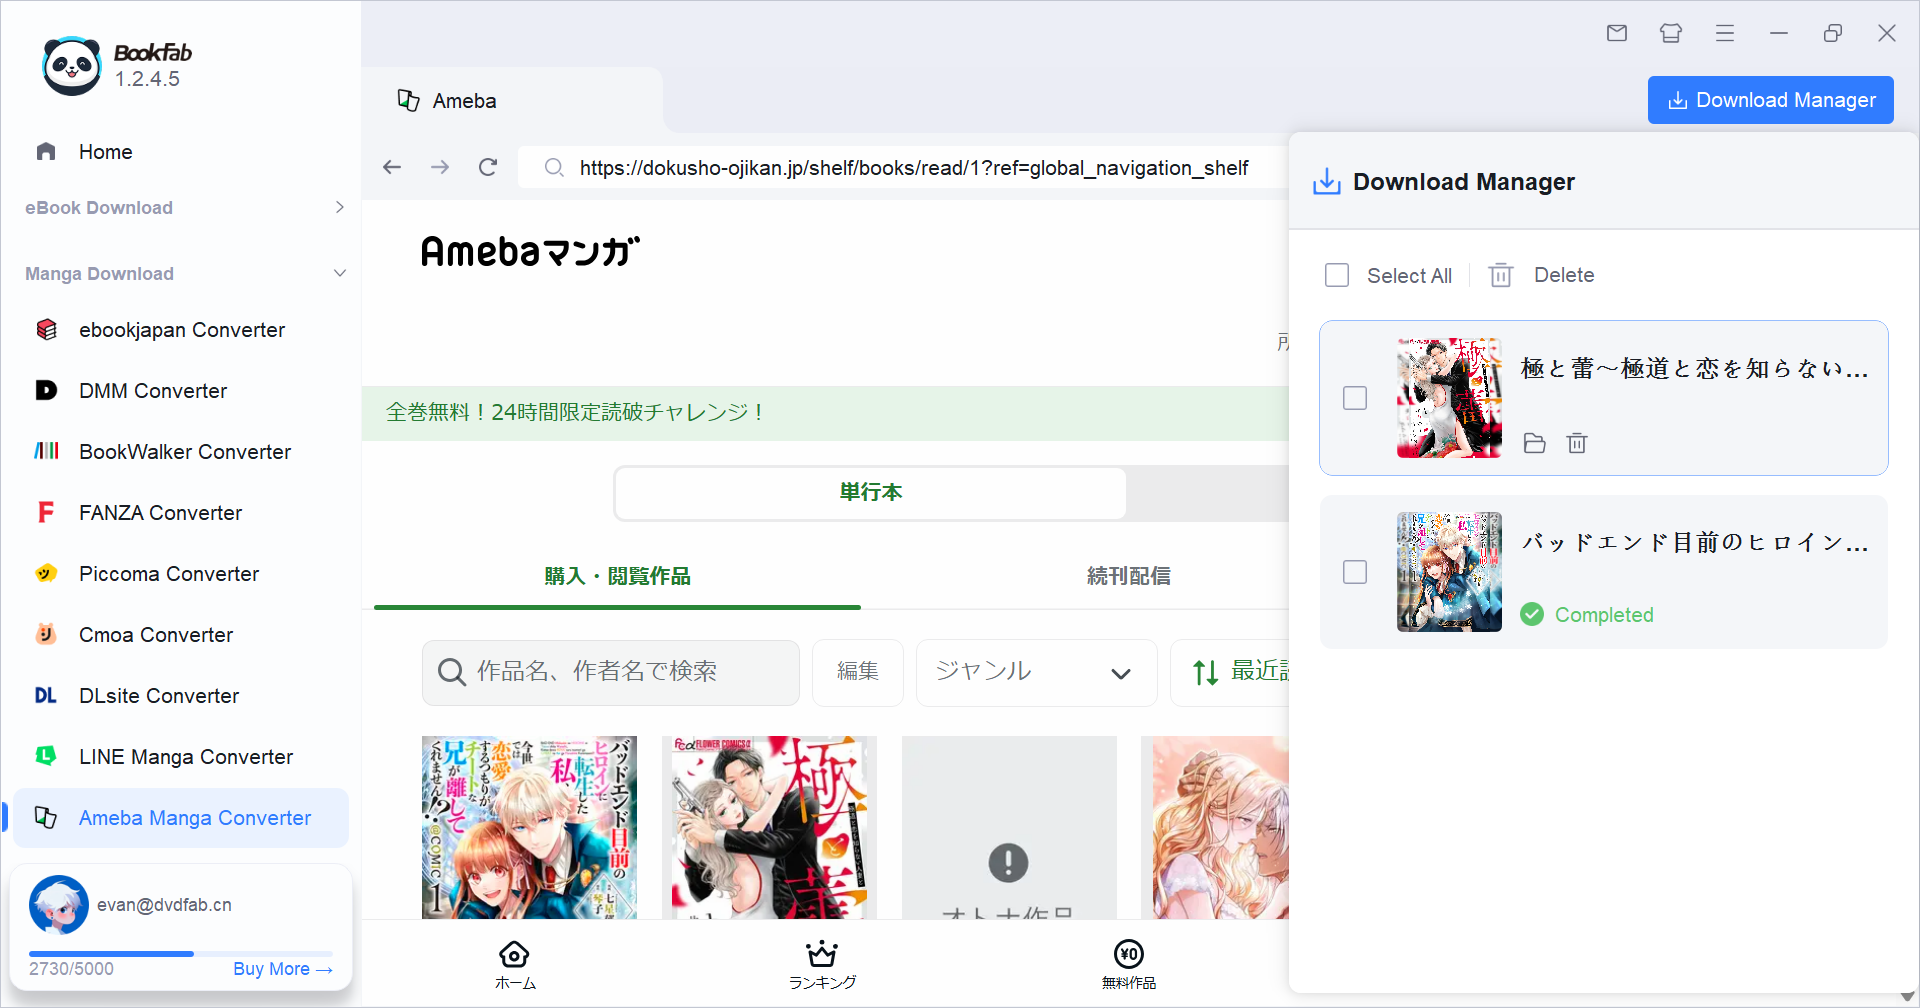This screenshot has height=1008, width=1920.
Task: Click the FANZA Converter icon
Action: pos(46,512)
